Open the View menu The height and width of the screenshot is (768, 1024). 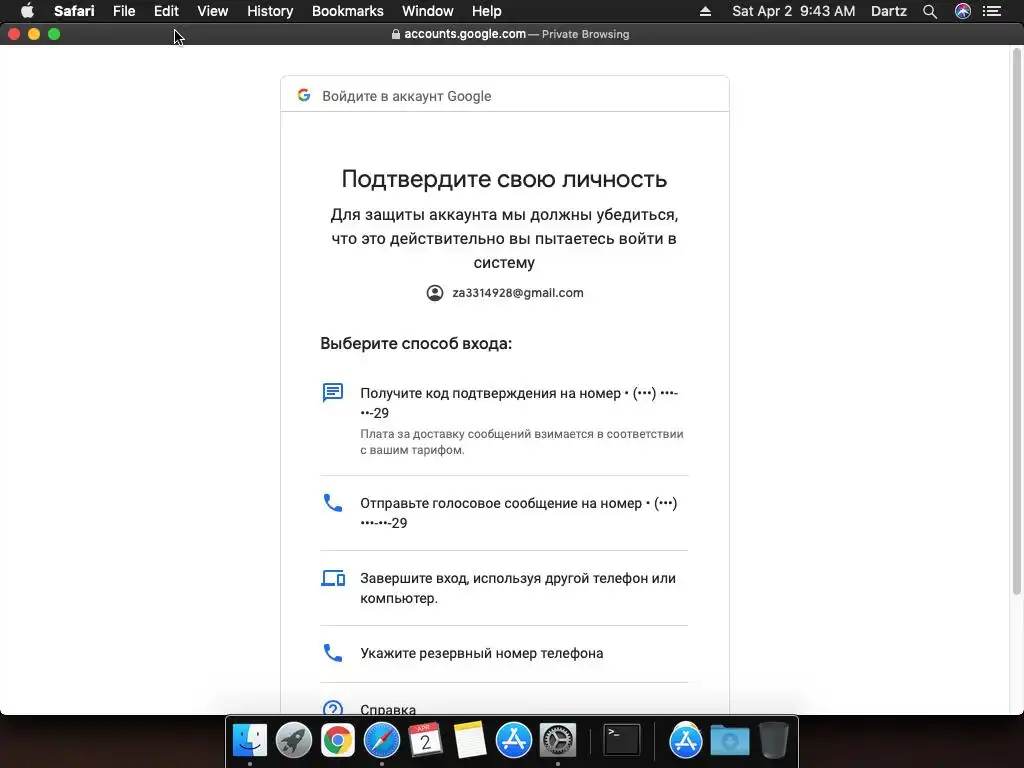pos(212,11)
